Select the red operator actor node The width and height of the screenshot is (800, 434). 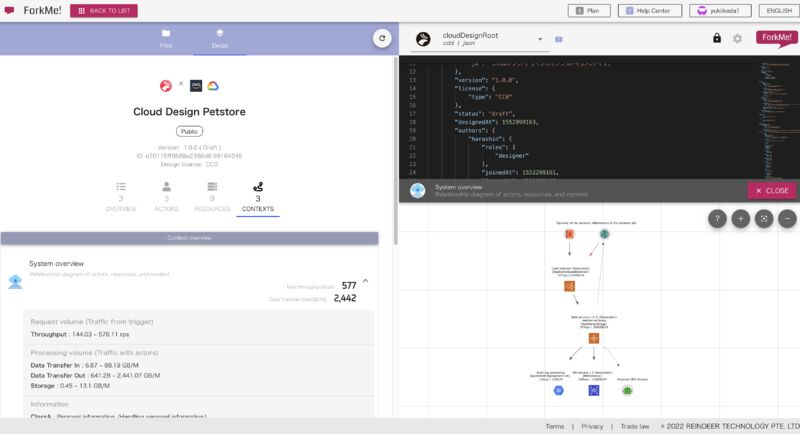click(569, 234)
